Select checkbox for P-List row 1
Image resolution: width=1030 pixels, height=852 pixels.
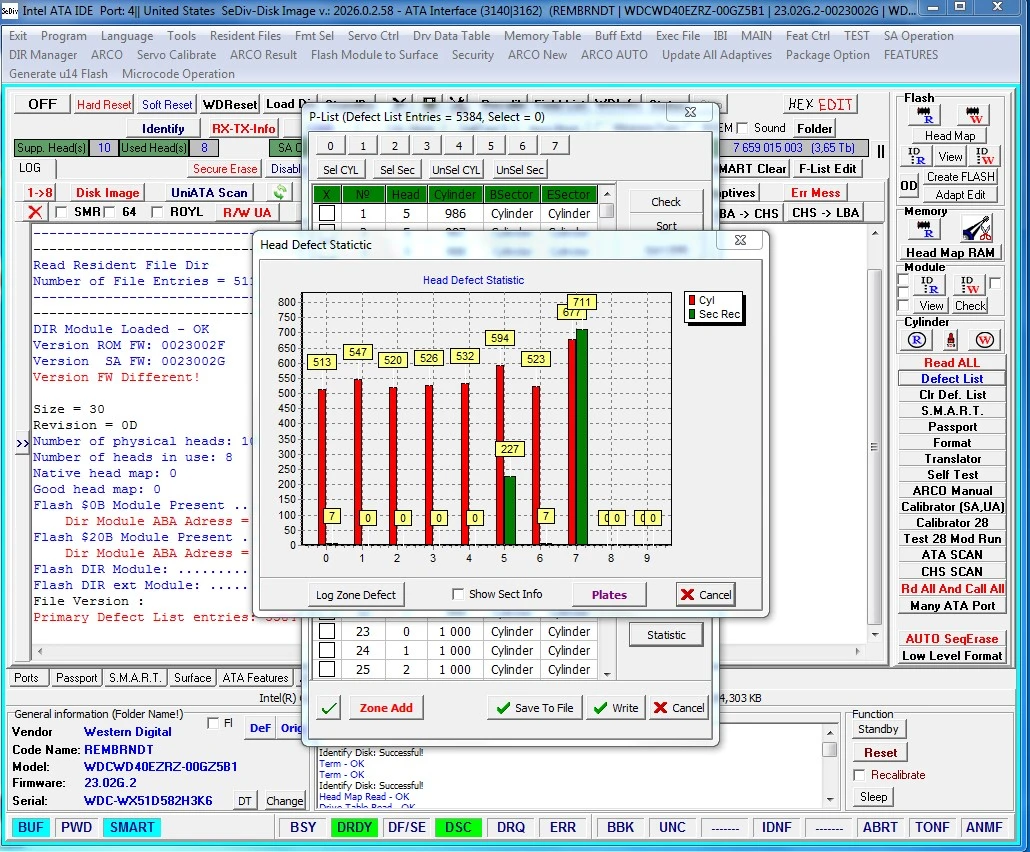pos(326,213)
